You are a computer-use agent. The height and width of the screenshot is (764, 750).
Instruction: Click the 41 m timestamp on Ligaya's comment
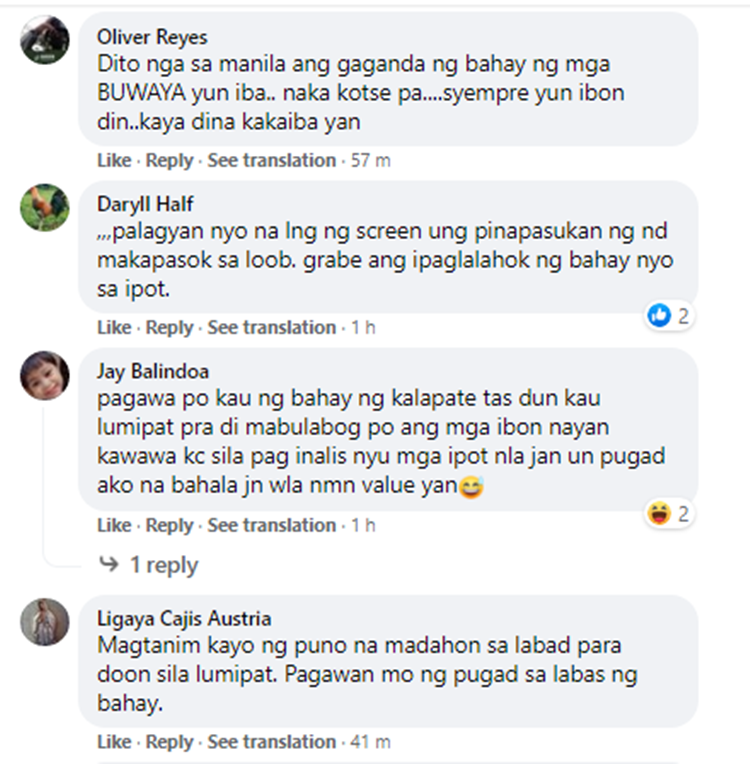pyautogui.click(x=370, y=742)
